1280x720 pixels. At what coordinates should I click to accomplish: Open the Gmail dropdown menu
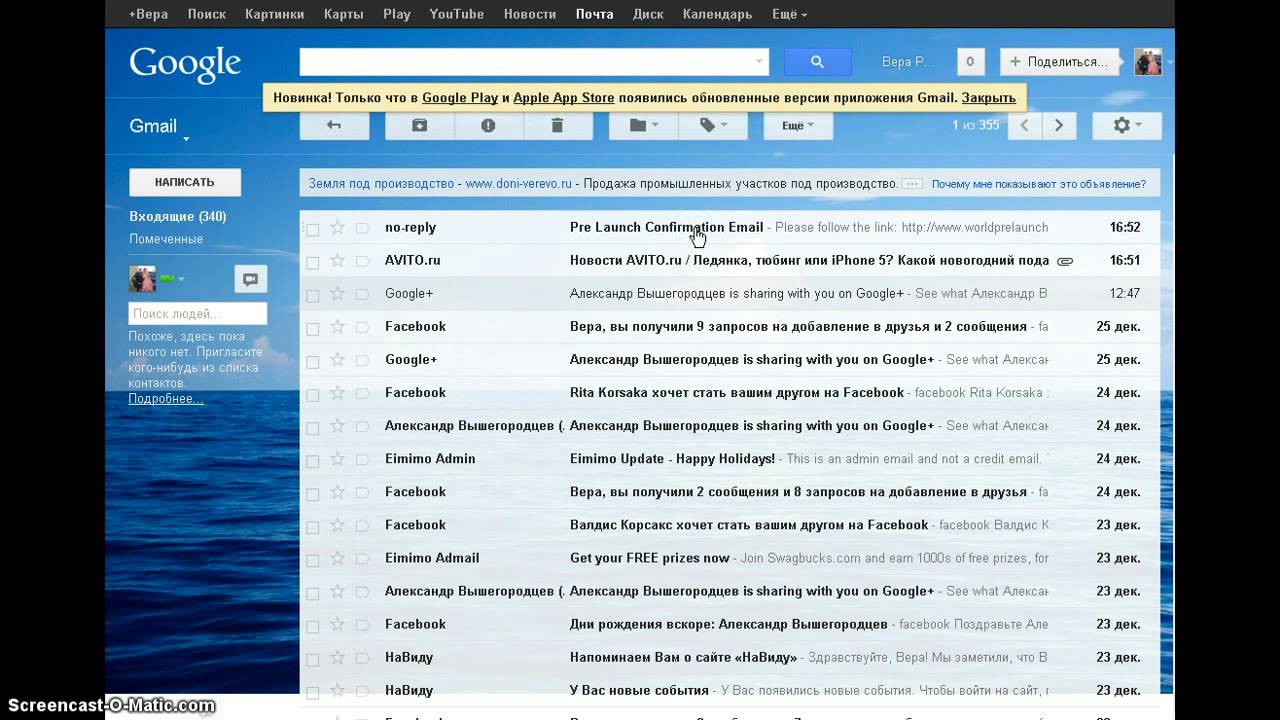[160, 127]
